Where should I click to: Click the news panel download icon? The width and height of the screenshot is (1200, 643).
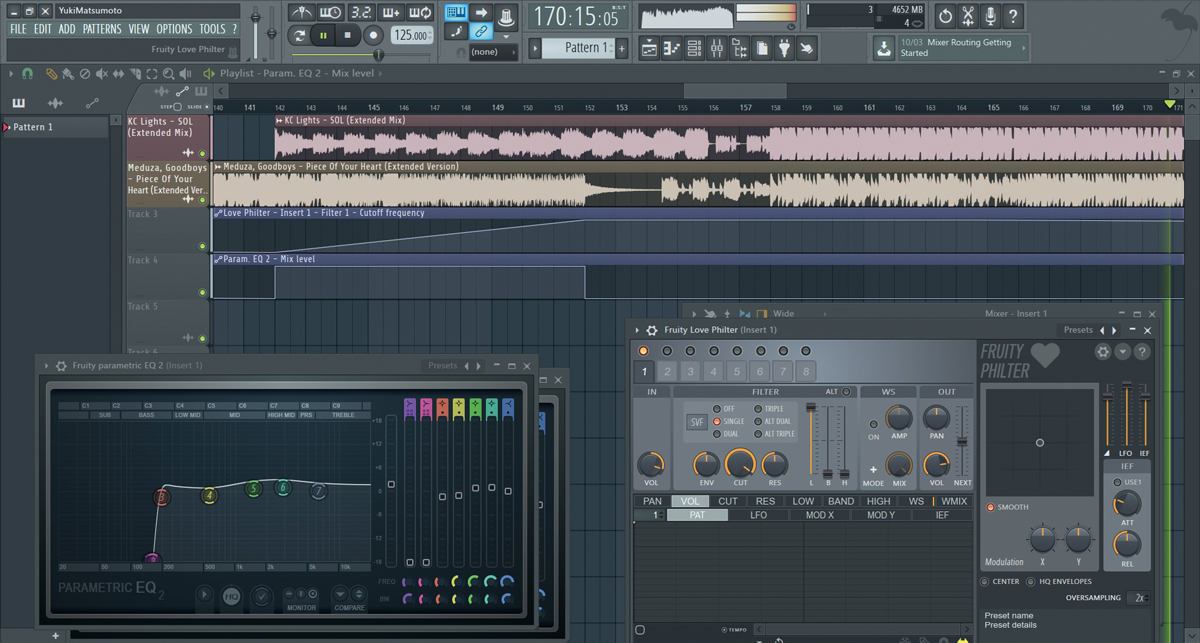click(884, 48)
